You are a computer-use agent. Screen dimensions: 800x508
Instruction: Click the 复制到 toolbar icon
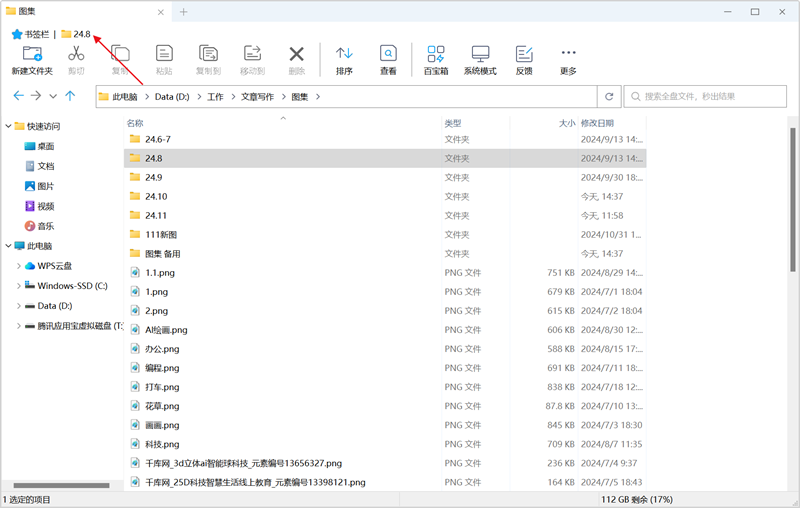coord(208,53)
